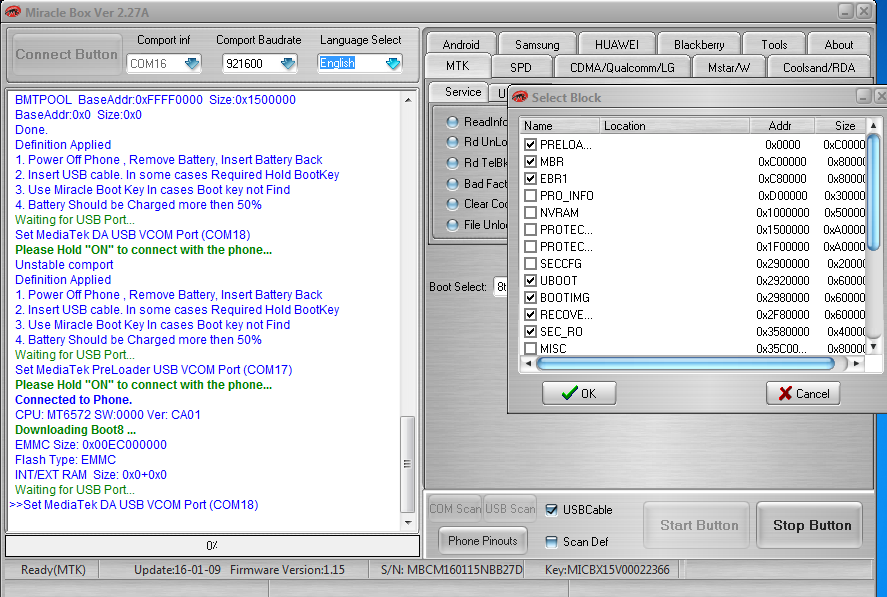Viewport: 887px width, 597px height.
Task: Click the Boot Select combo box
Action: [501, 287]
